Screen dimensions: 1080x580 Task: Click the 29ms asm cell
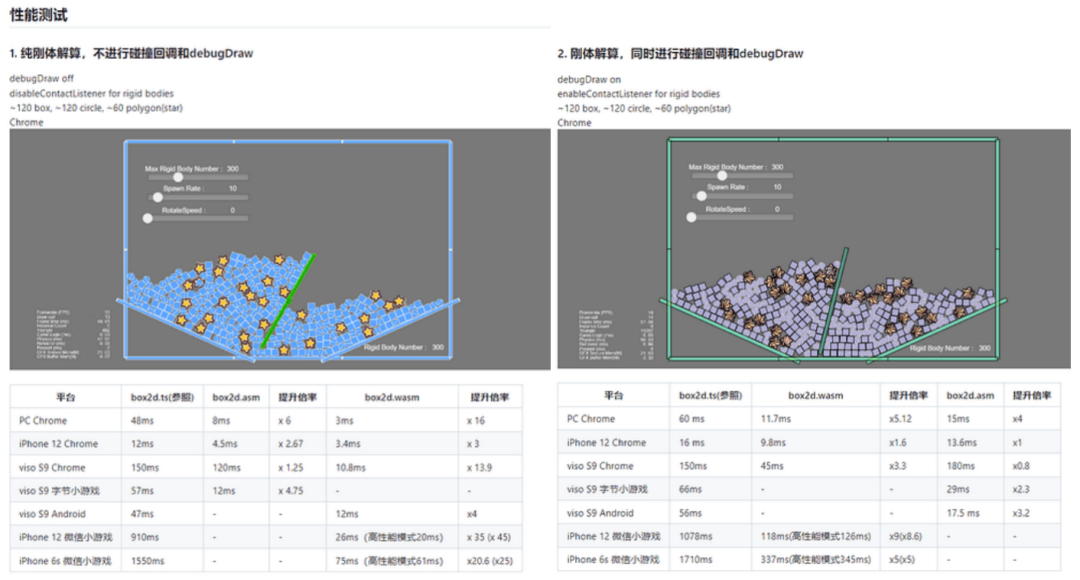[x=970, y=489]
